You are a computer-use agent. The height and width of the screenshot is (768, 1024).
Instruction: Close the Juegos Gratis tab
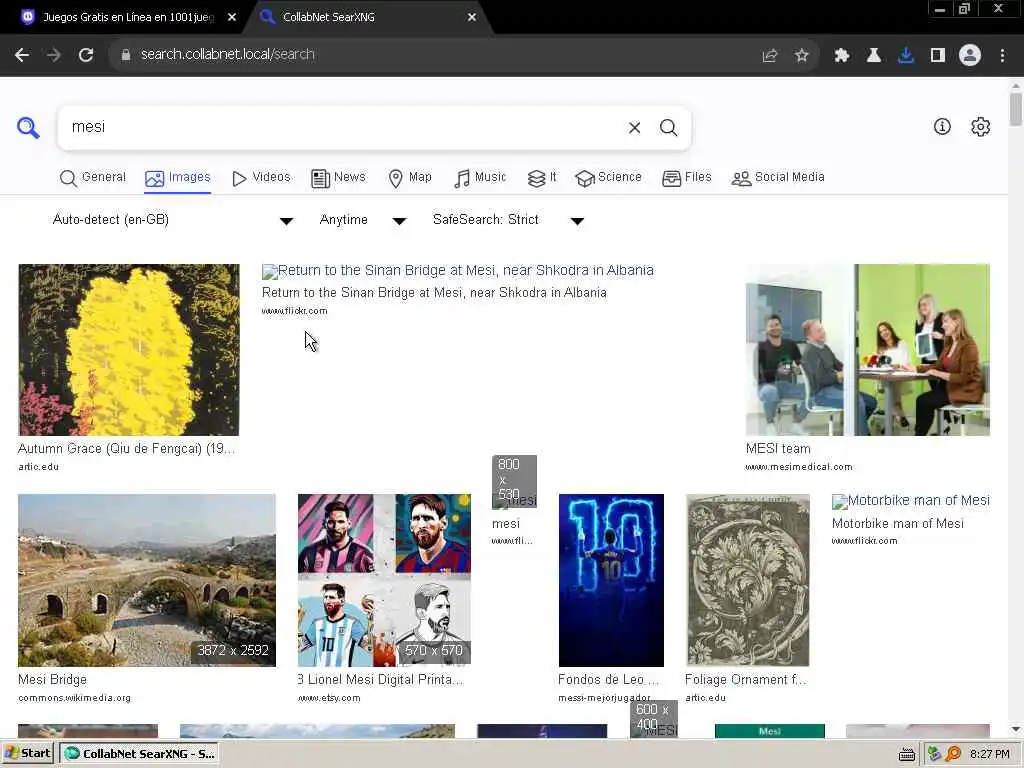[x=232, y=18]
